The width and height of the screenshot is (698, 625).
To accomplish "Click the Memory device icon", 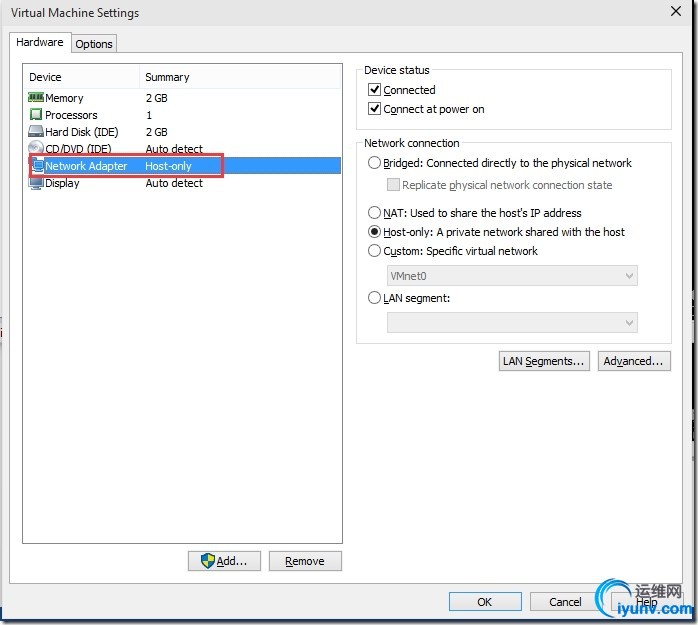I will (36, 97).
